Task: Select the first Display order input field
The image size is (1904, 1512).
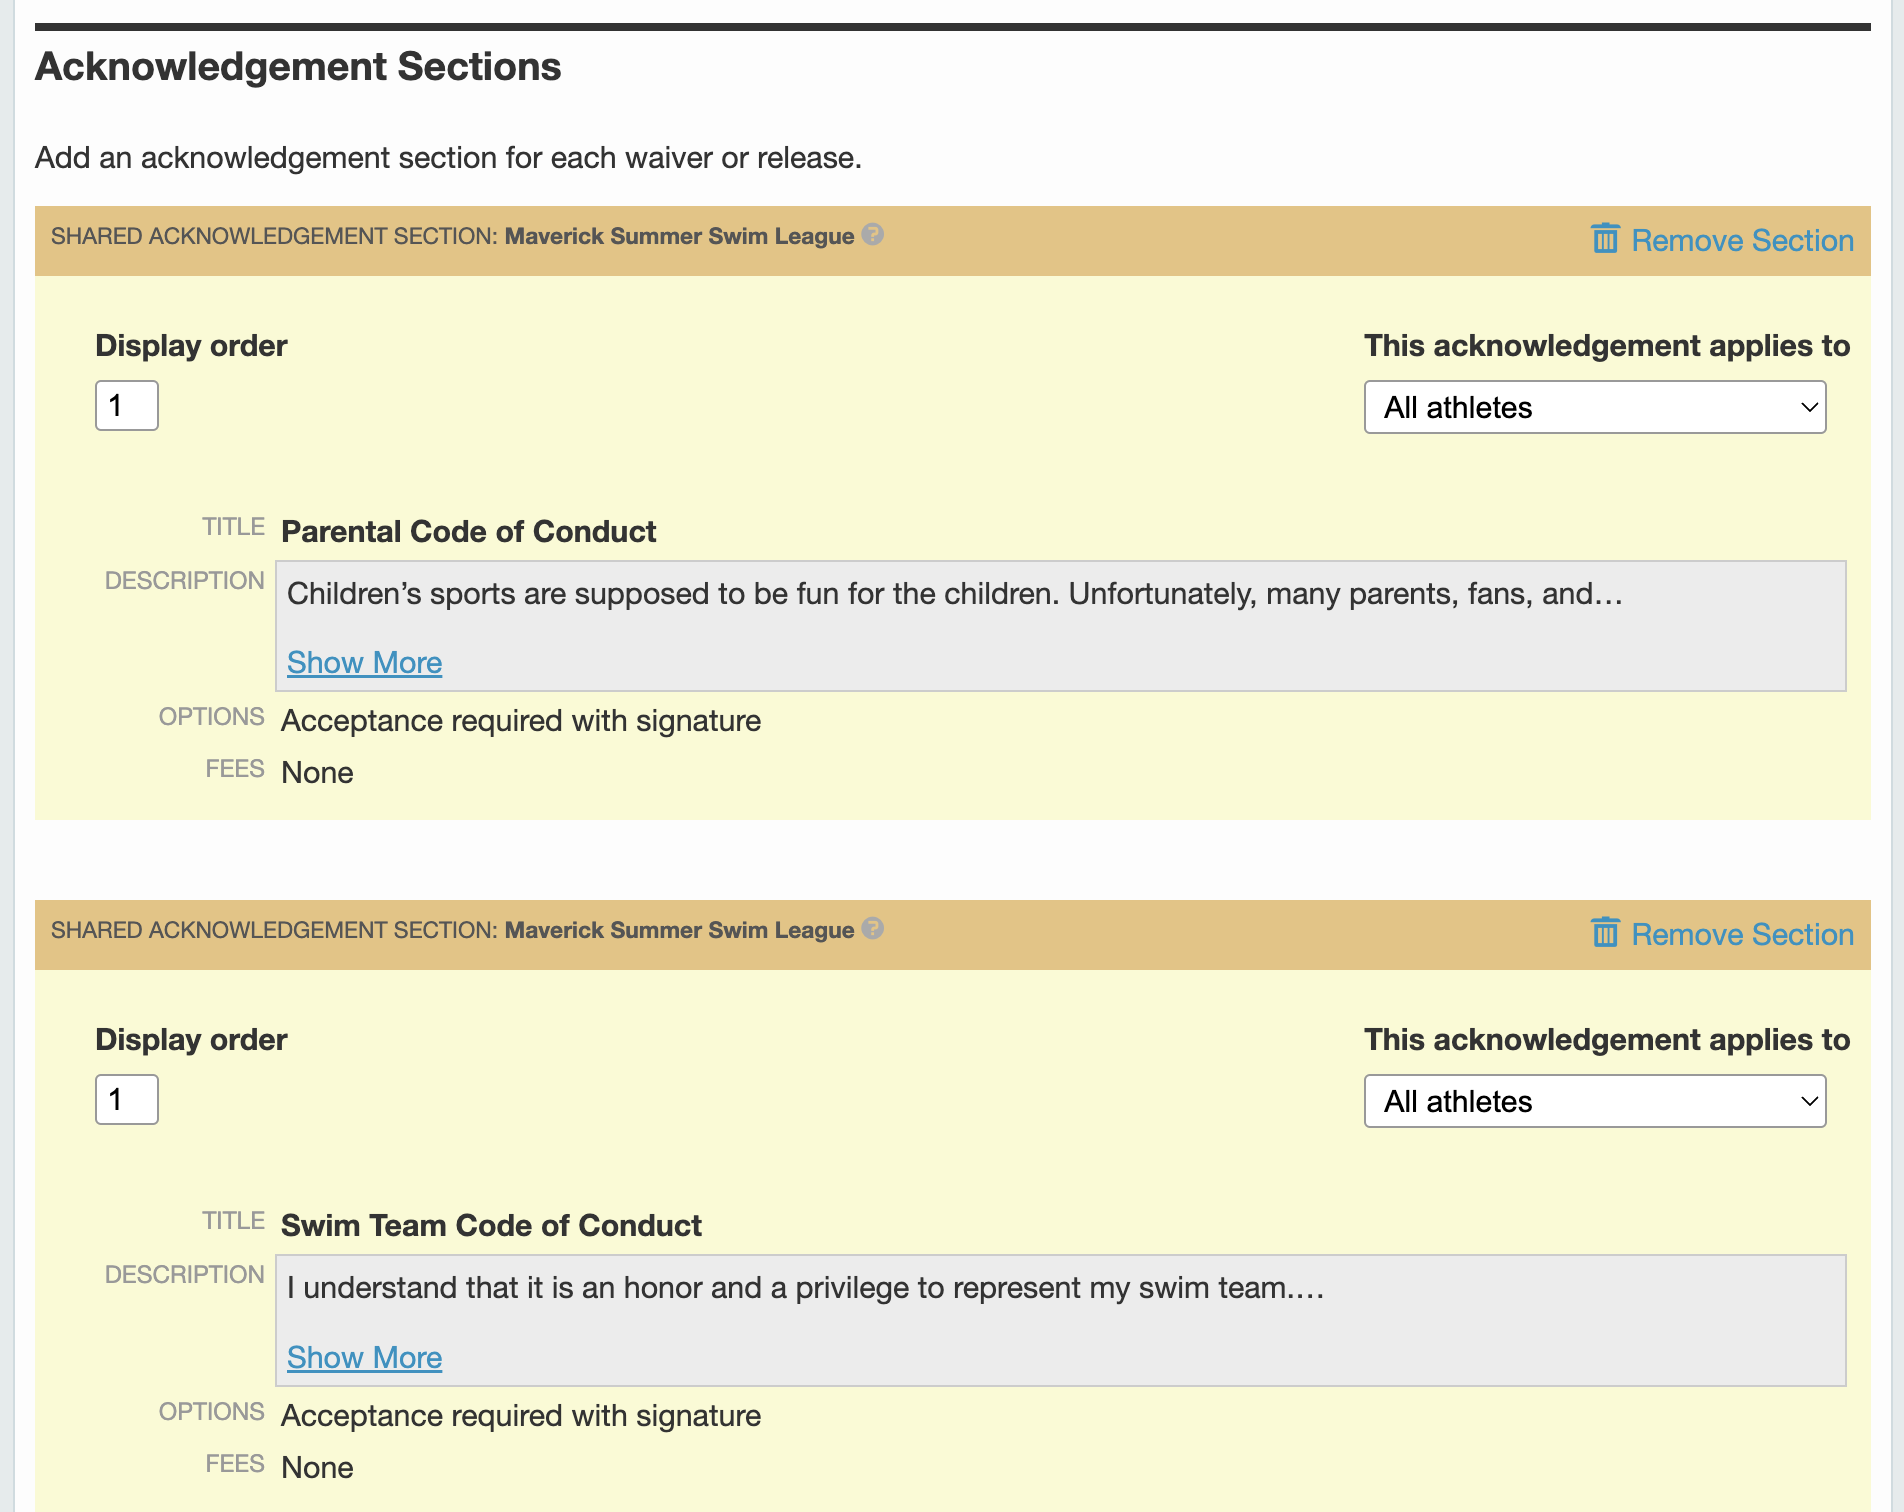Action: (126, 405)
